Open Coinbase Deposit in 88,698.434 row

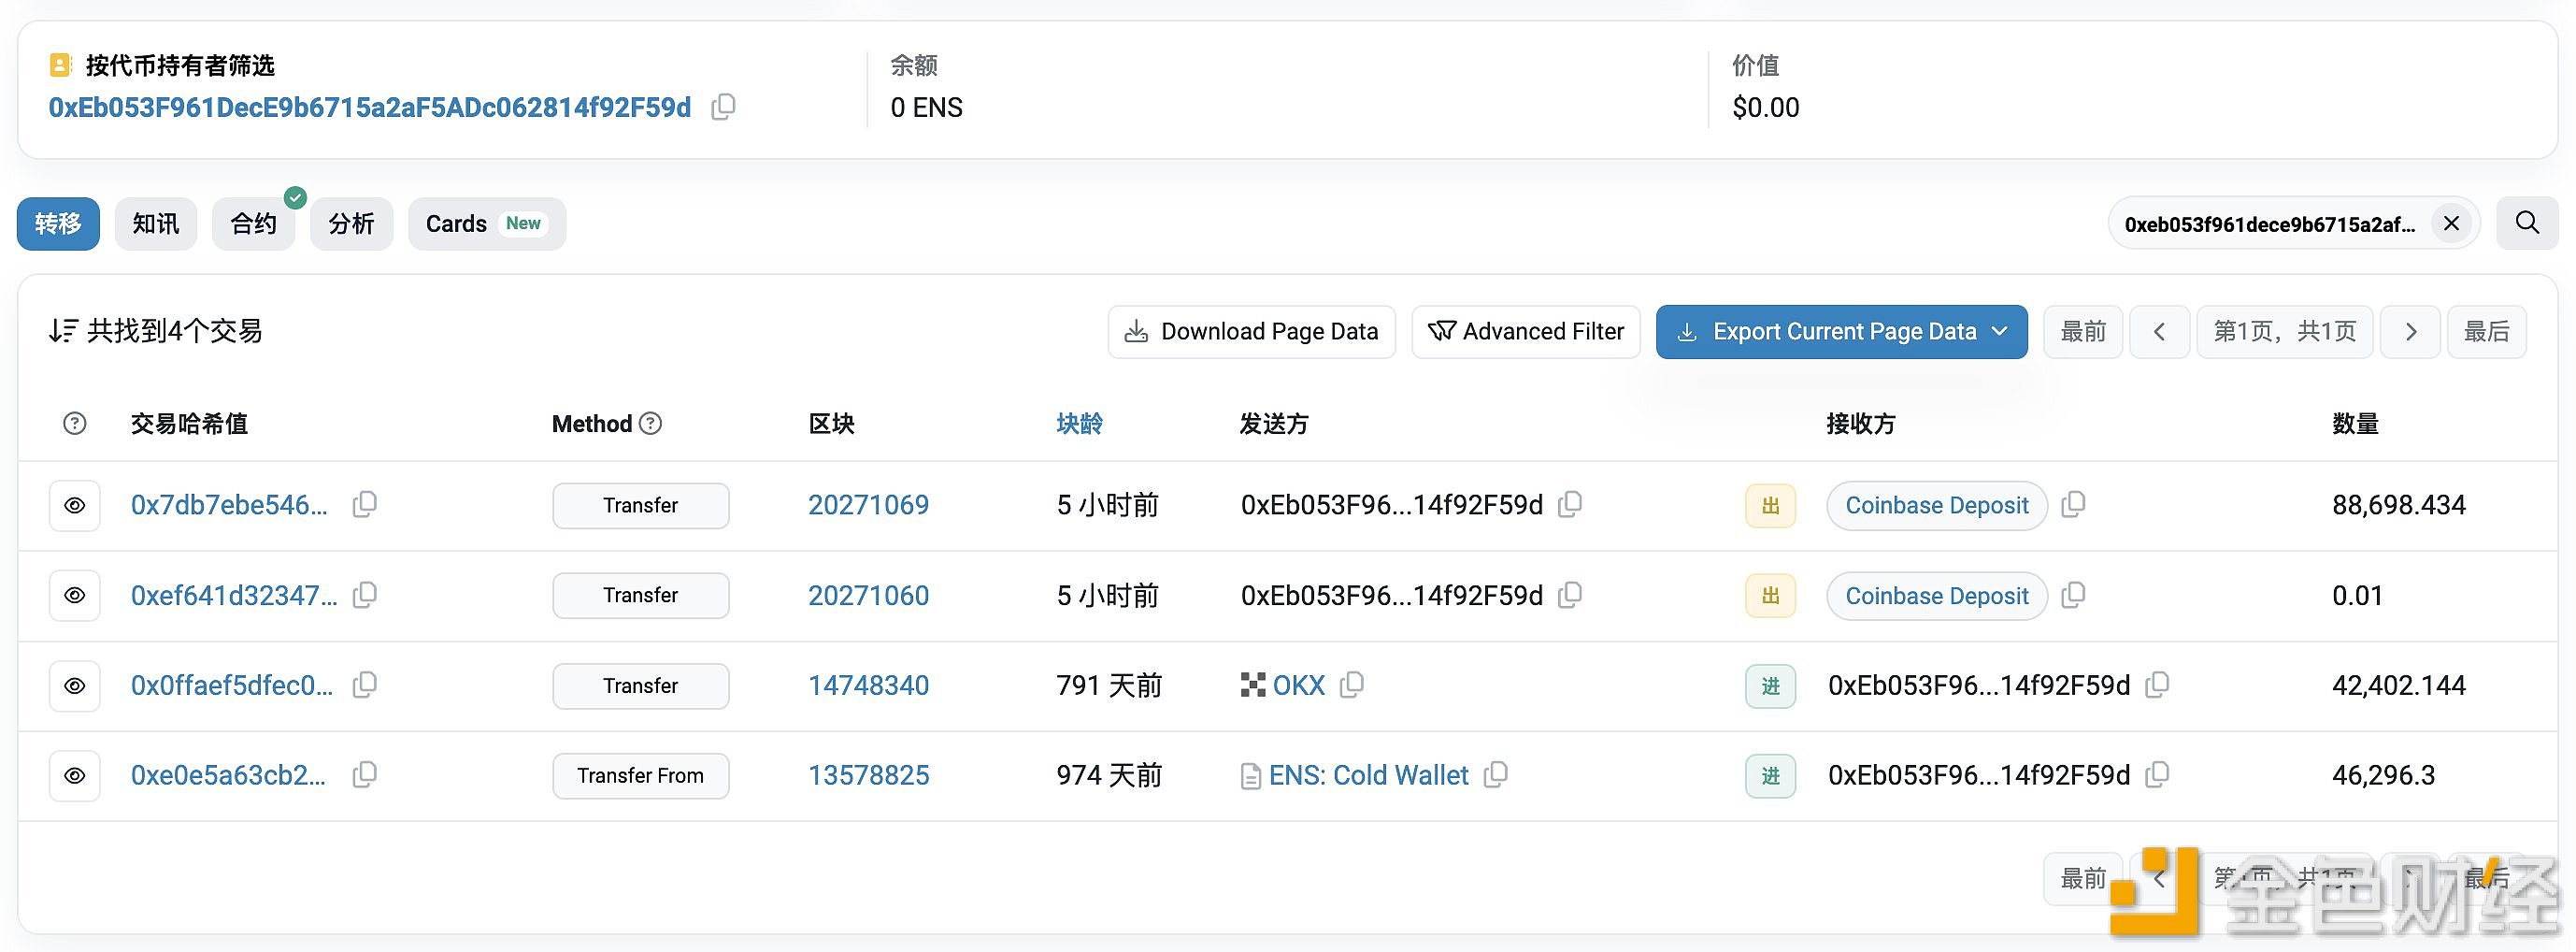[x=1936, y=505]
